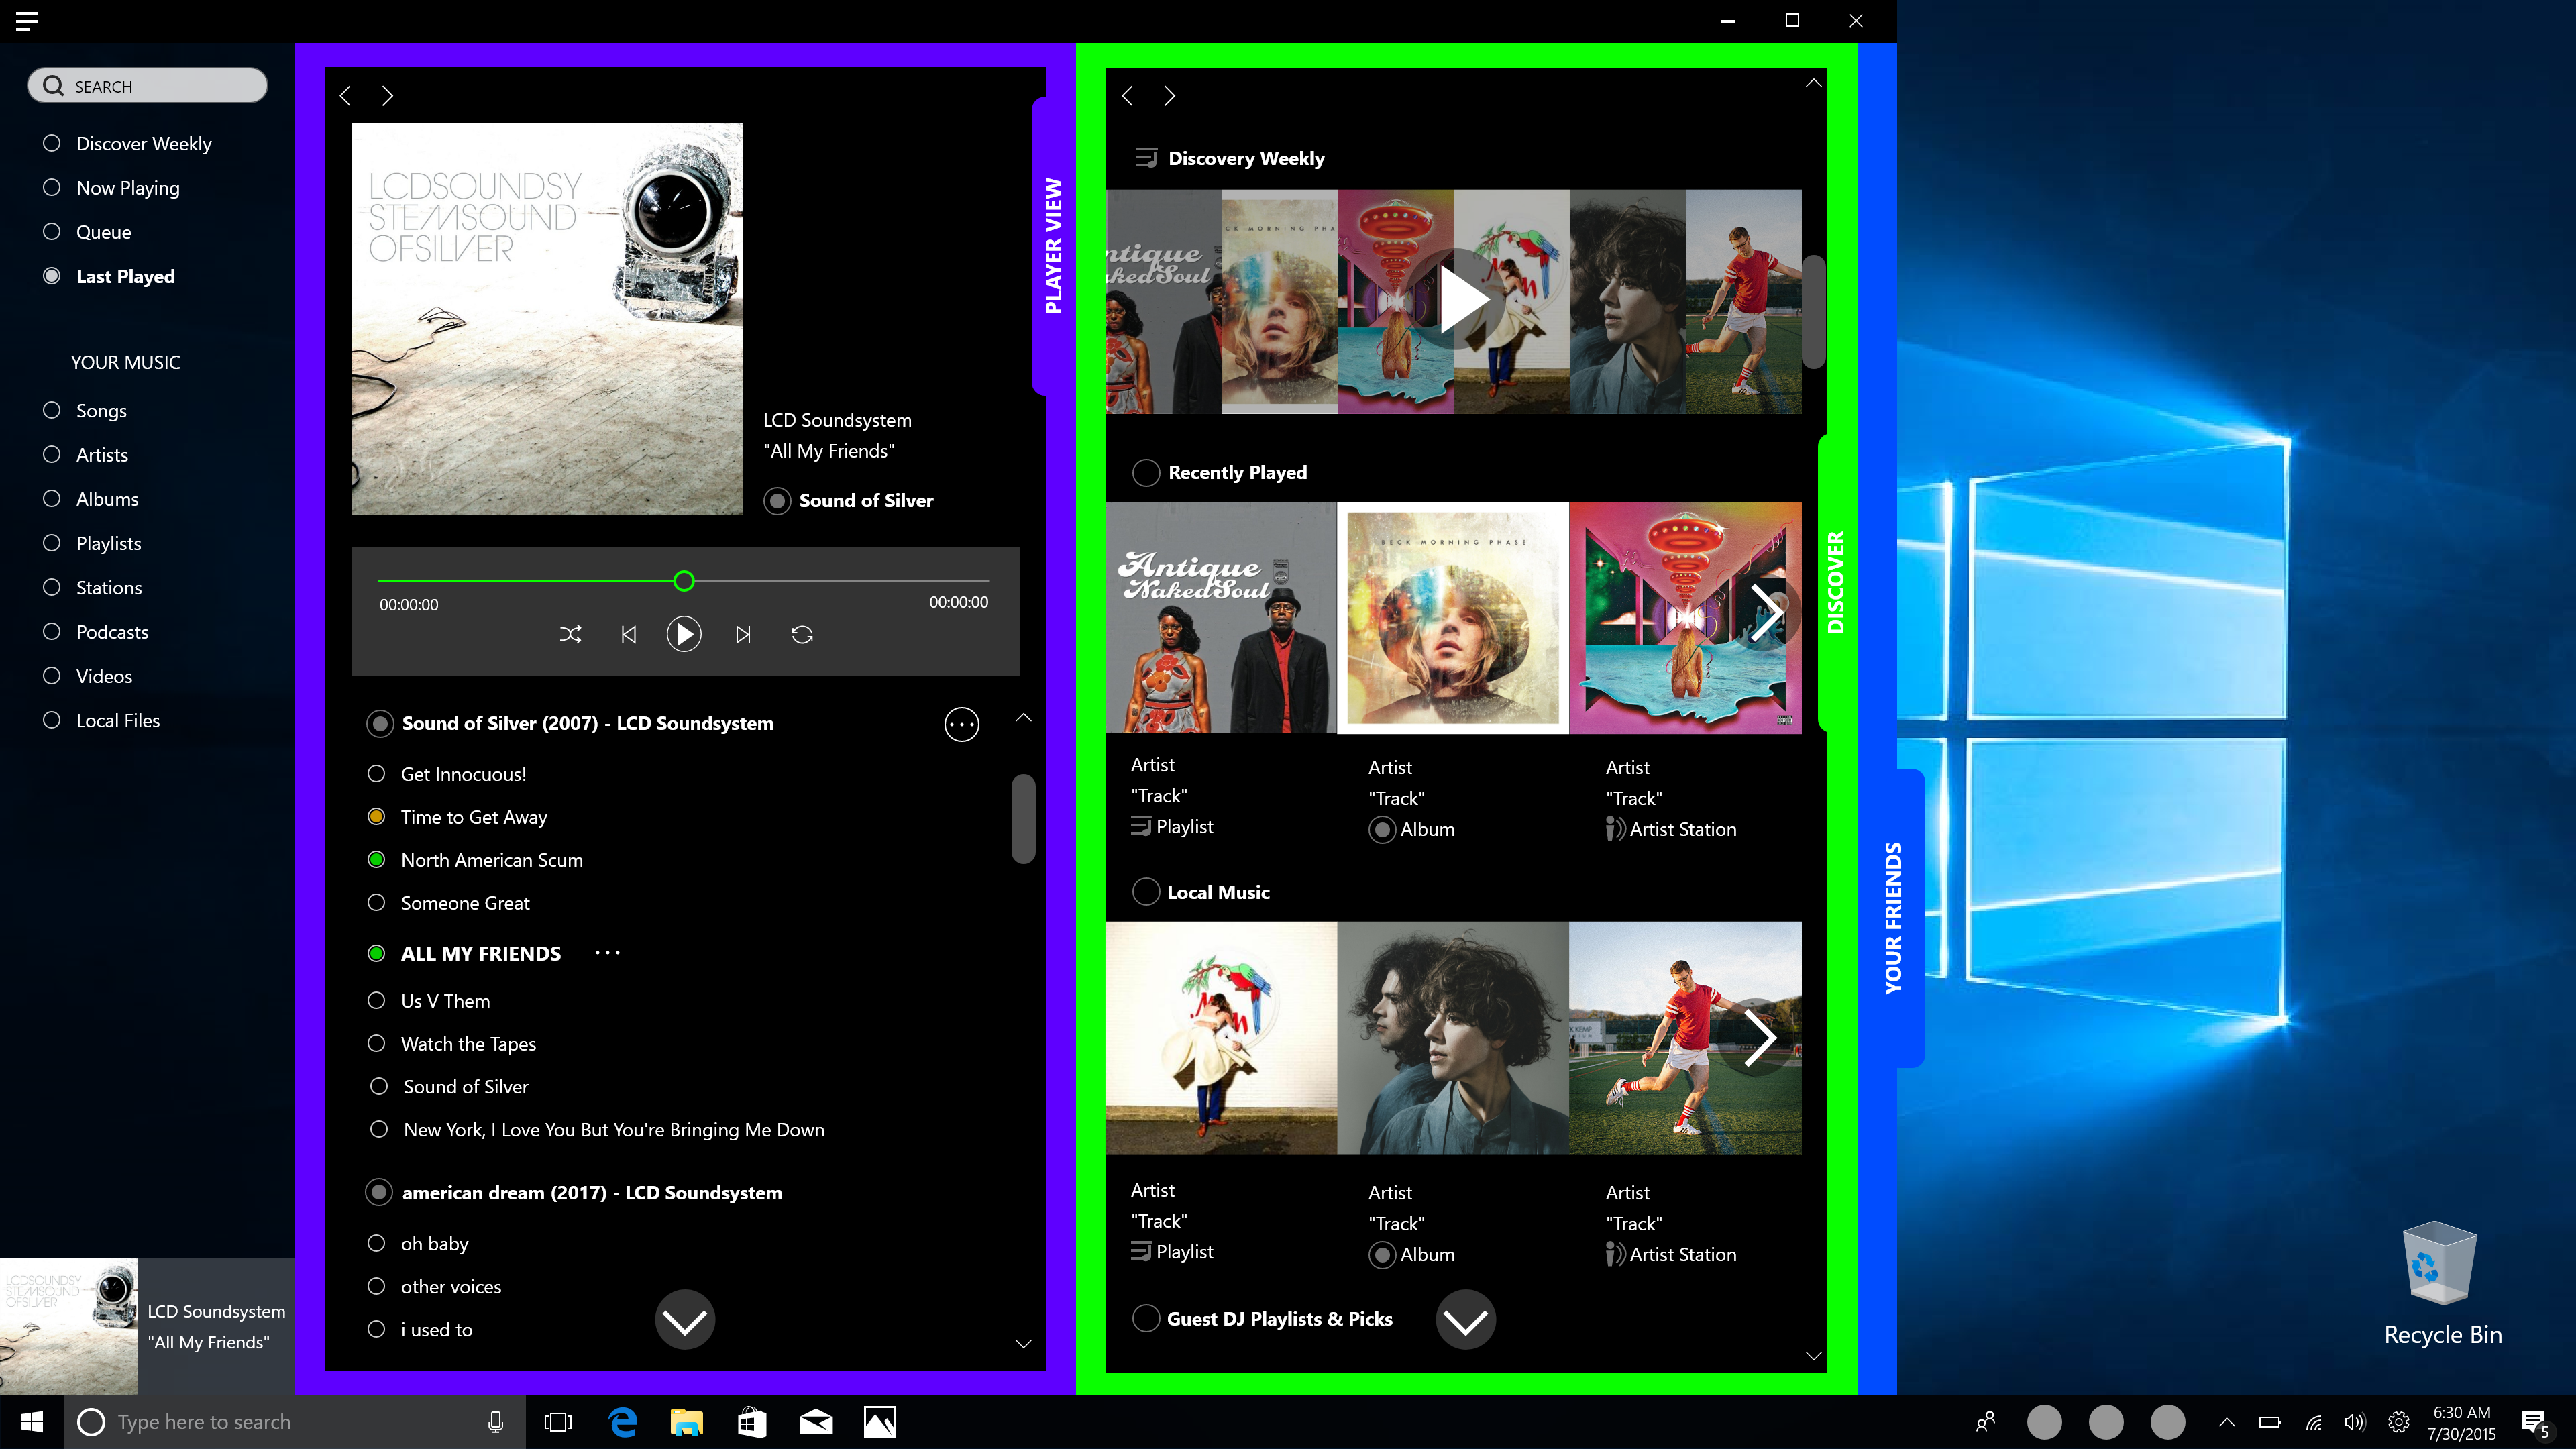Open Guest DJ Playlists & Picks section
2576x1449 pixels.
click(x=1263, y=1319)
